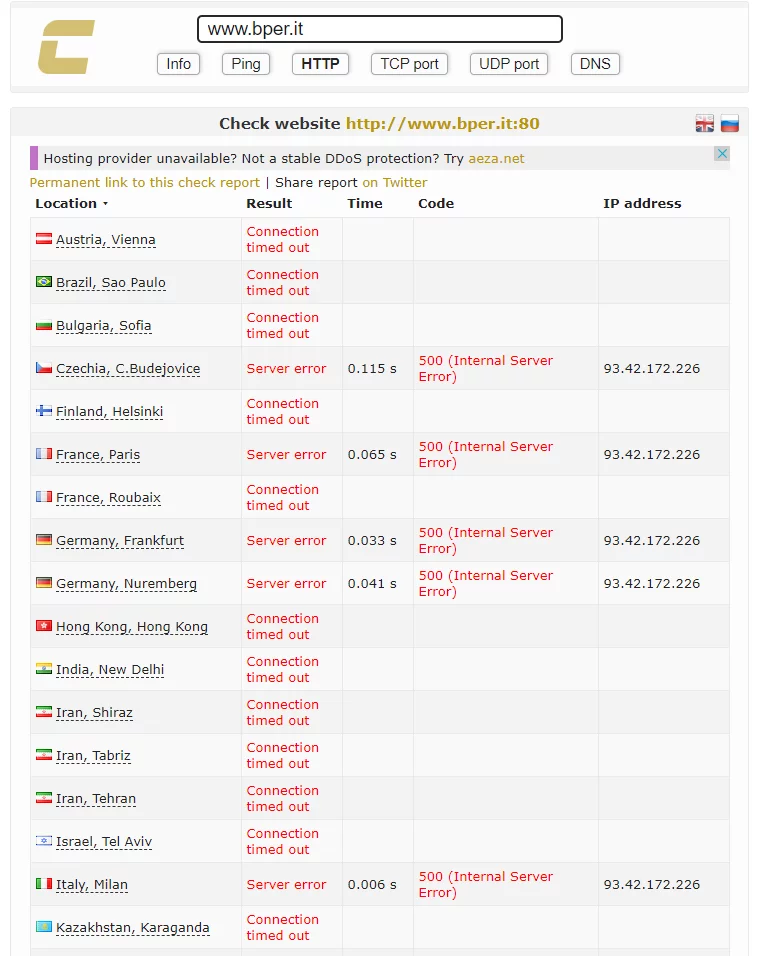The width and height of the screenshot is (771, 956).
Task: Click the Info button
Action: [x=179, y=64]
